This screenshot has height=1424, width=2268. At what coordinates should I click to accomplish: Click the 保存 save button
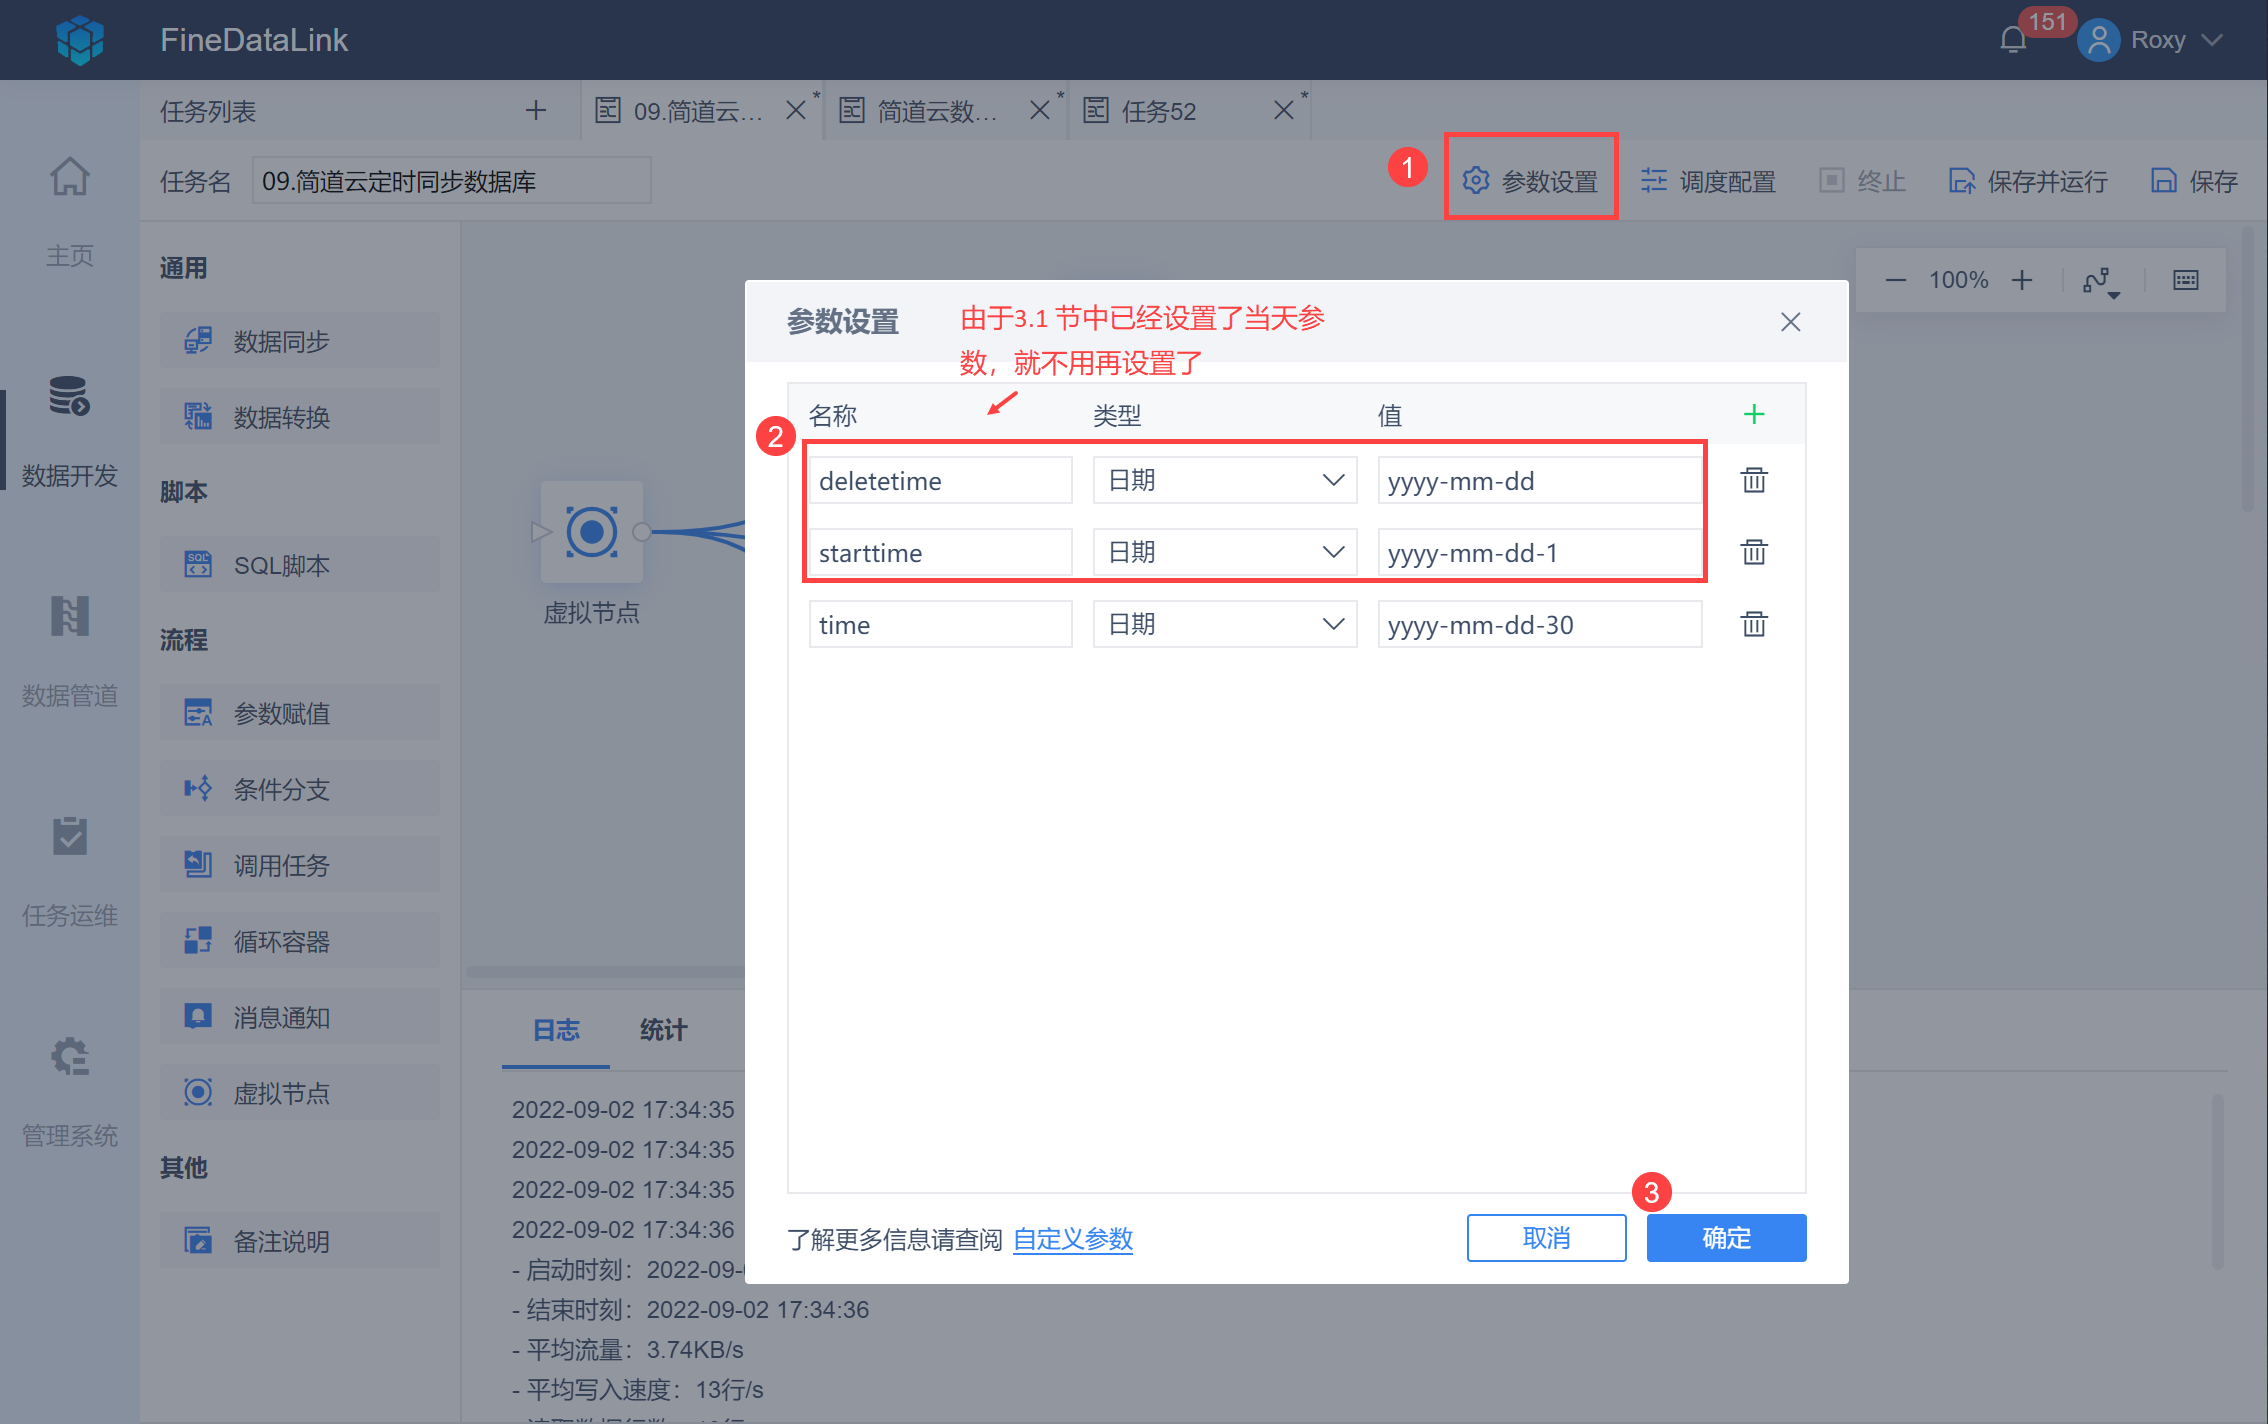tap(2195, 181)
